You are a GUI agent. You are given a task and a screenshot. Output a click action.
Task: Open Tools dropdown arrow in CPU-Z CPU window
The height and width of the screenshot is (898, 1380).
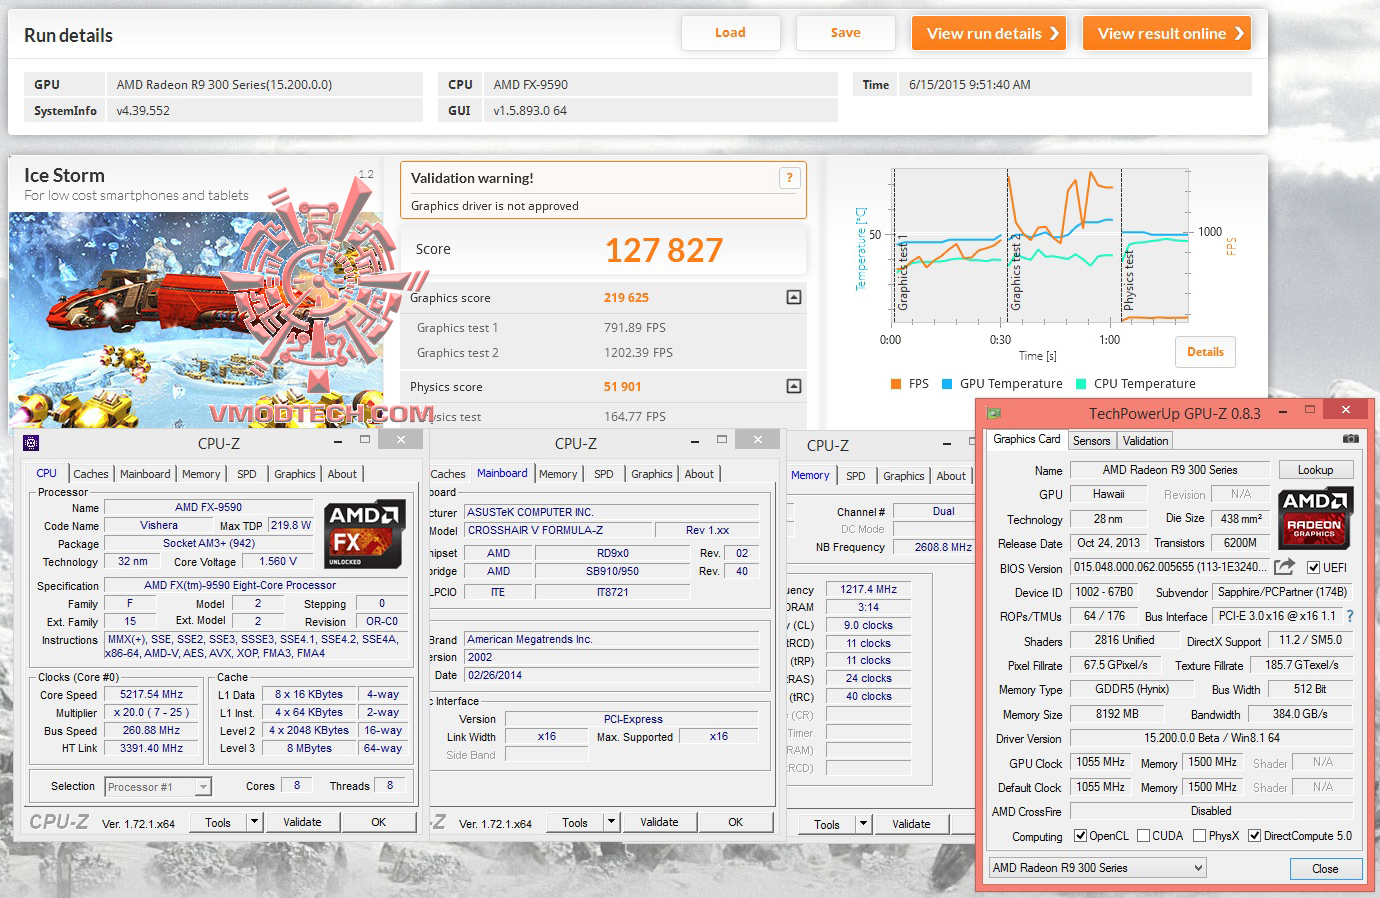pyautogui.click(x=255, y=822)
